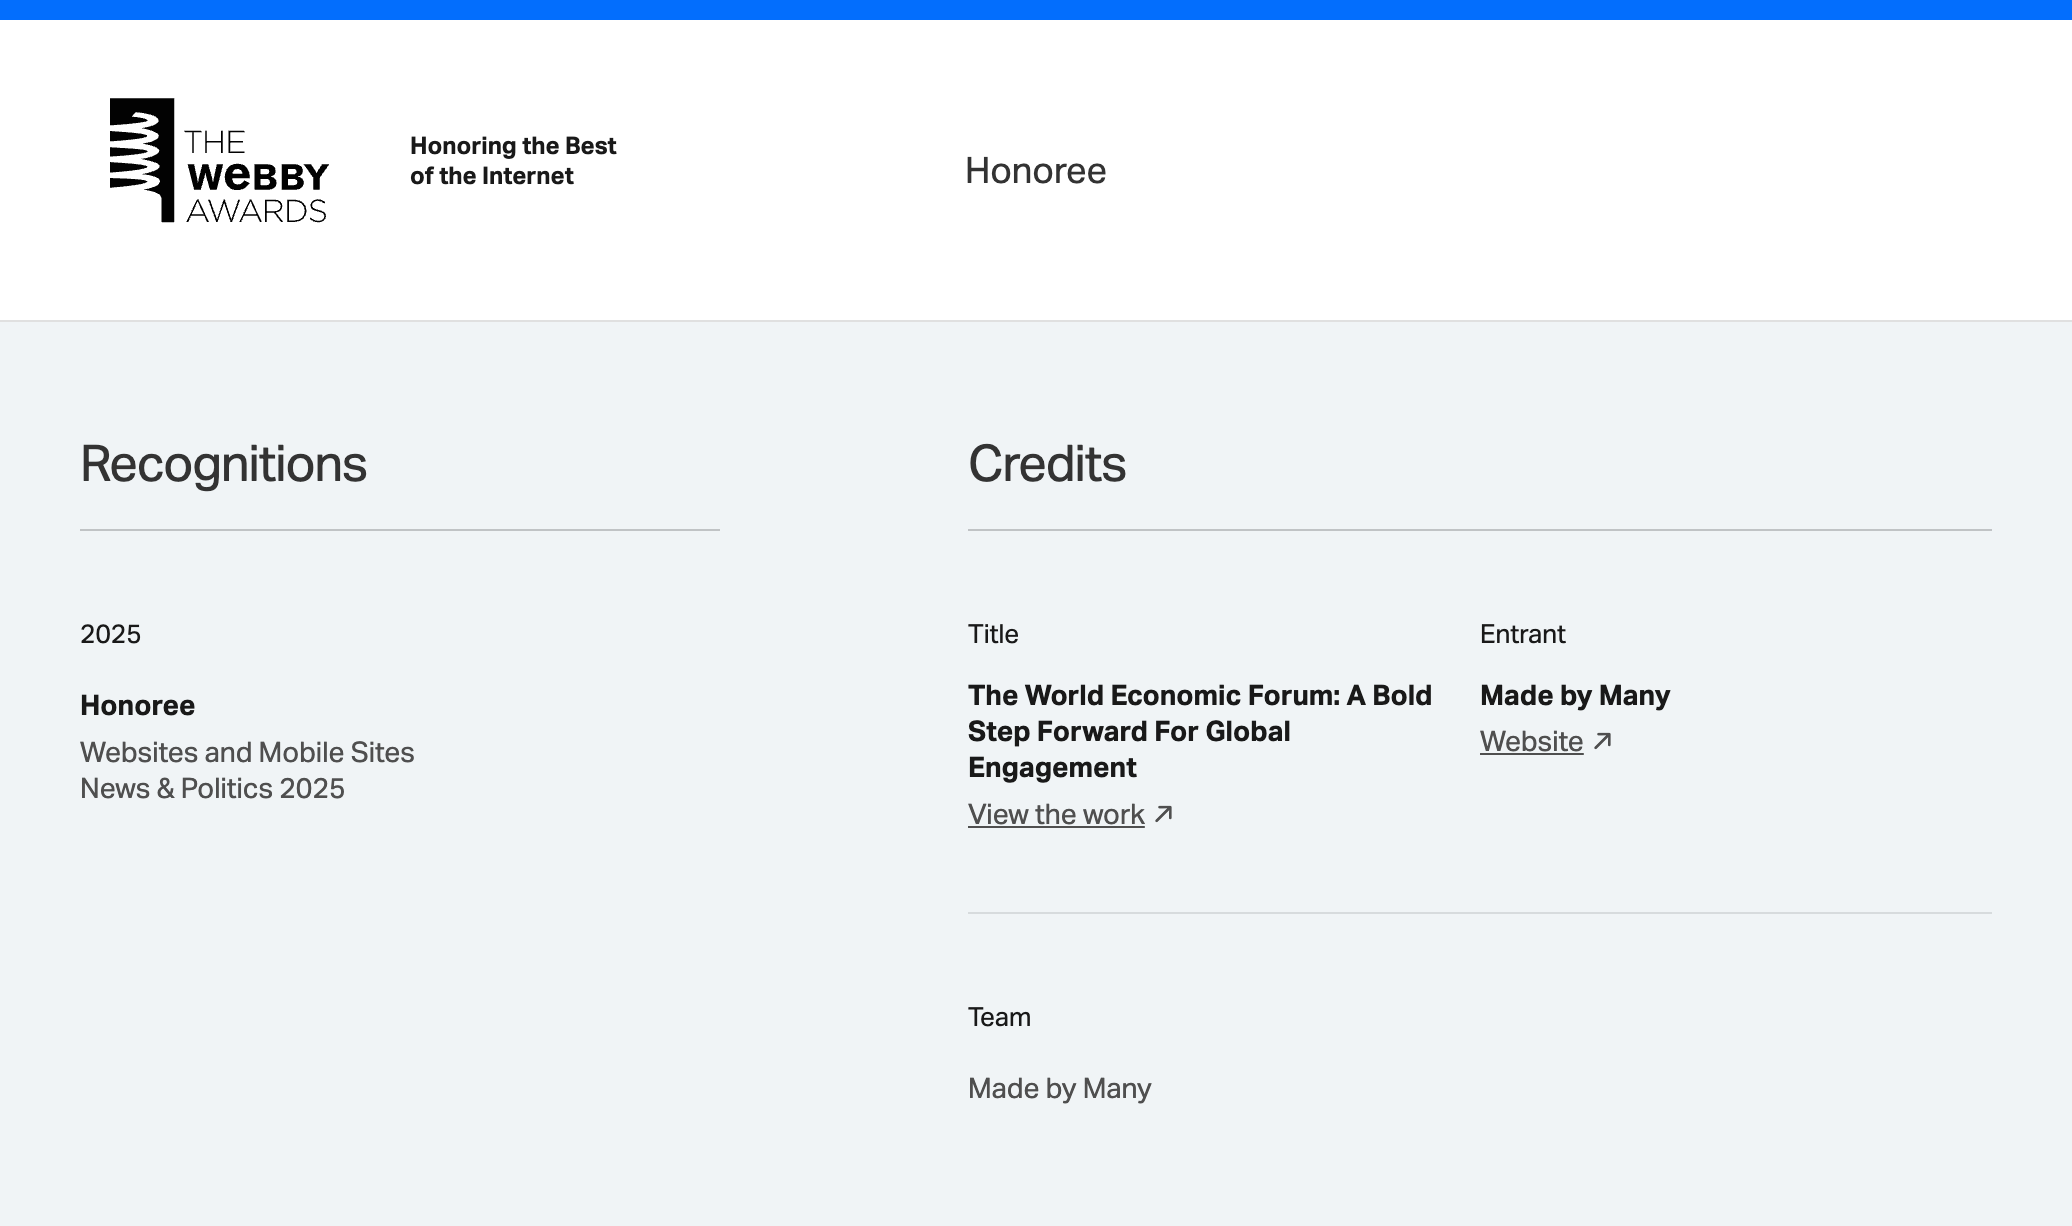This screenshot has height=1226, width=2072.
Task: Click the Websites and Mobile Sites category text
Action: click(x=247, y=752)
